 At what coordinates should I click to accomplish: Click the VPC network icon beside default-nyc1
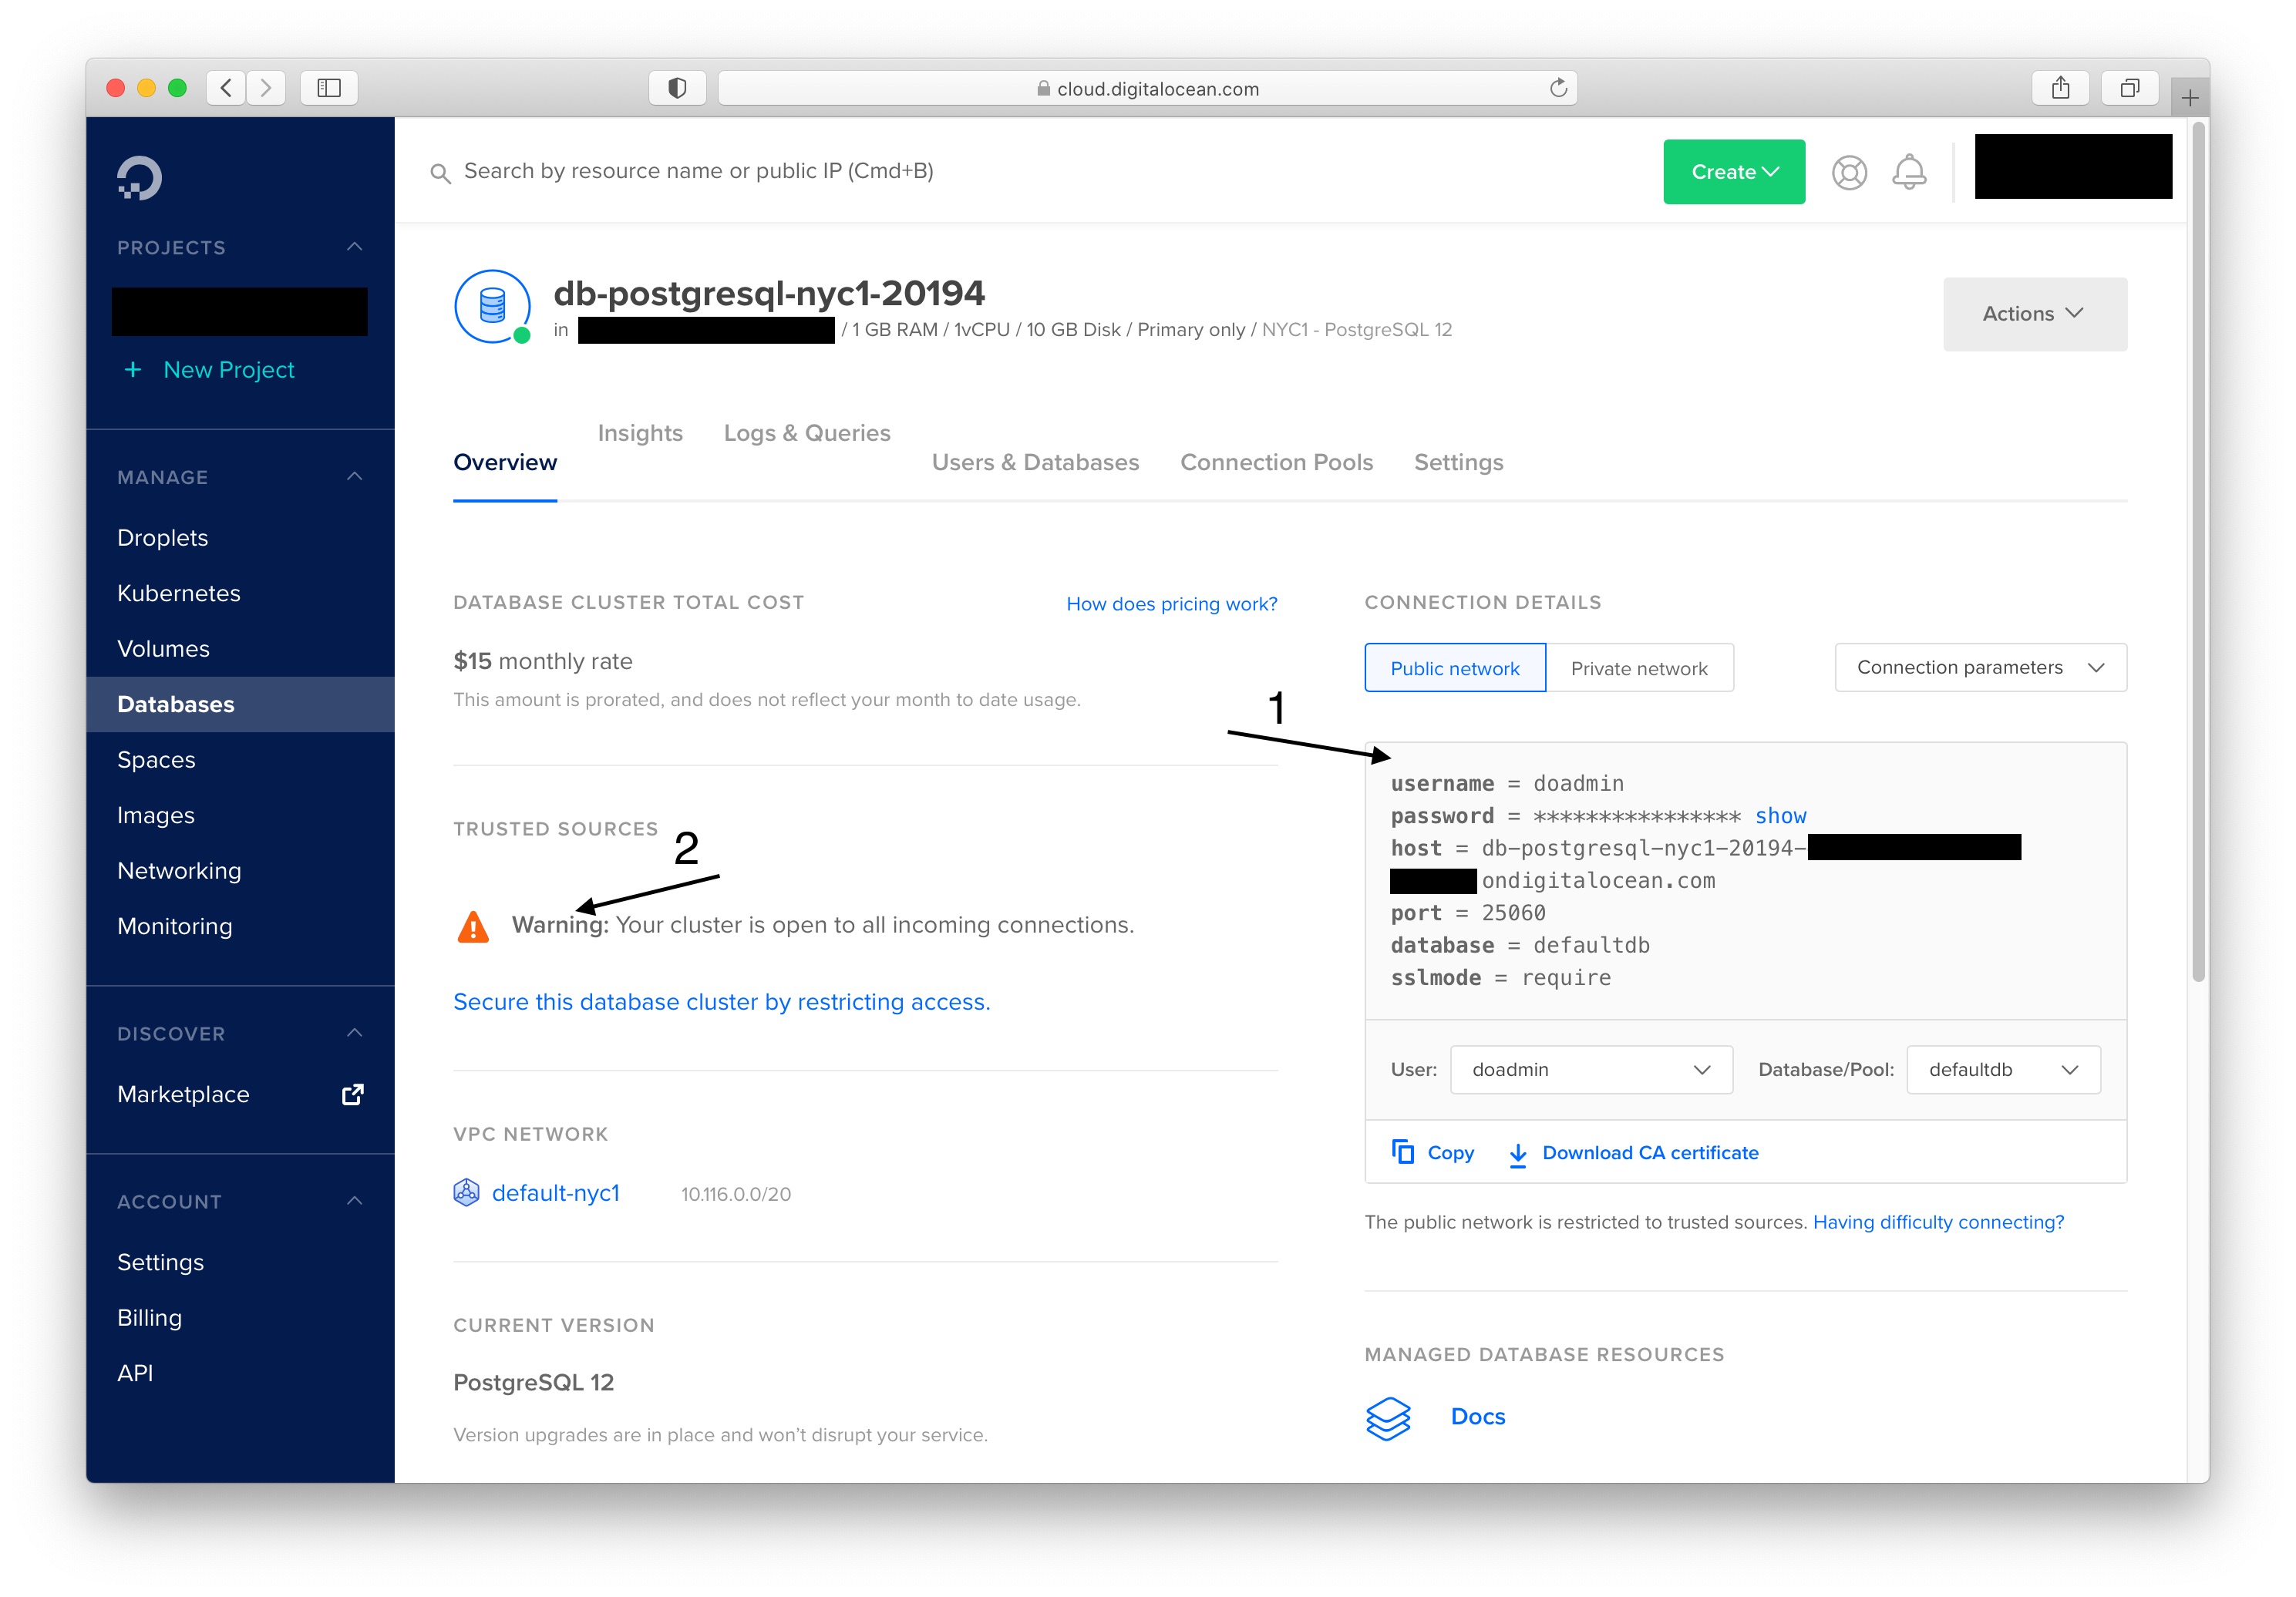pyautogui.click(x=467, y=1192)
